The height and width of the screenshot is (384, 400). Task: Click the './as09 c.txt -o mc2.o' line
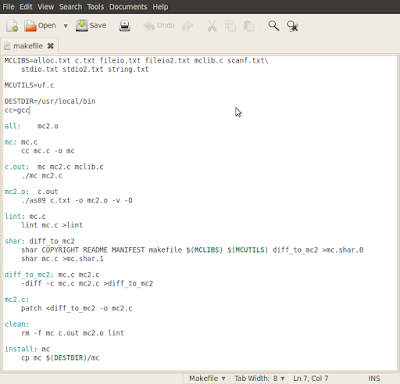pos(77,201)
